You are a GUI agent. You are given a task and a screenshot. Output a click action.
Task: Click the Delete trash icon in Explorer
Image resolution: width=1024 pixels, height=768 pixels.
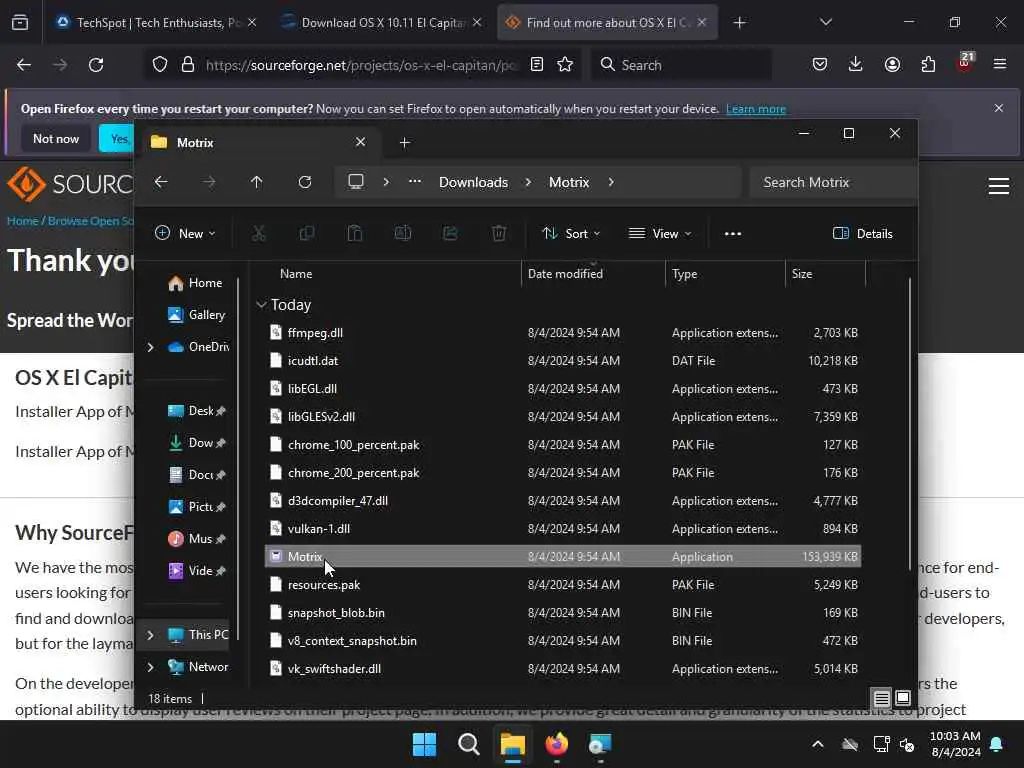[x=499, y=233]
